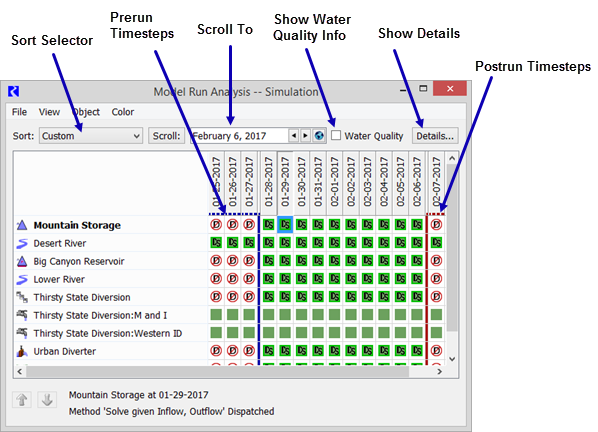
Task: Step scroll date forward with right arrow
Action: pyautogui.click(x=305, y=136)
